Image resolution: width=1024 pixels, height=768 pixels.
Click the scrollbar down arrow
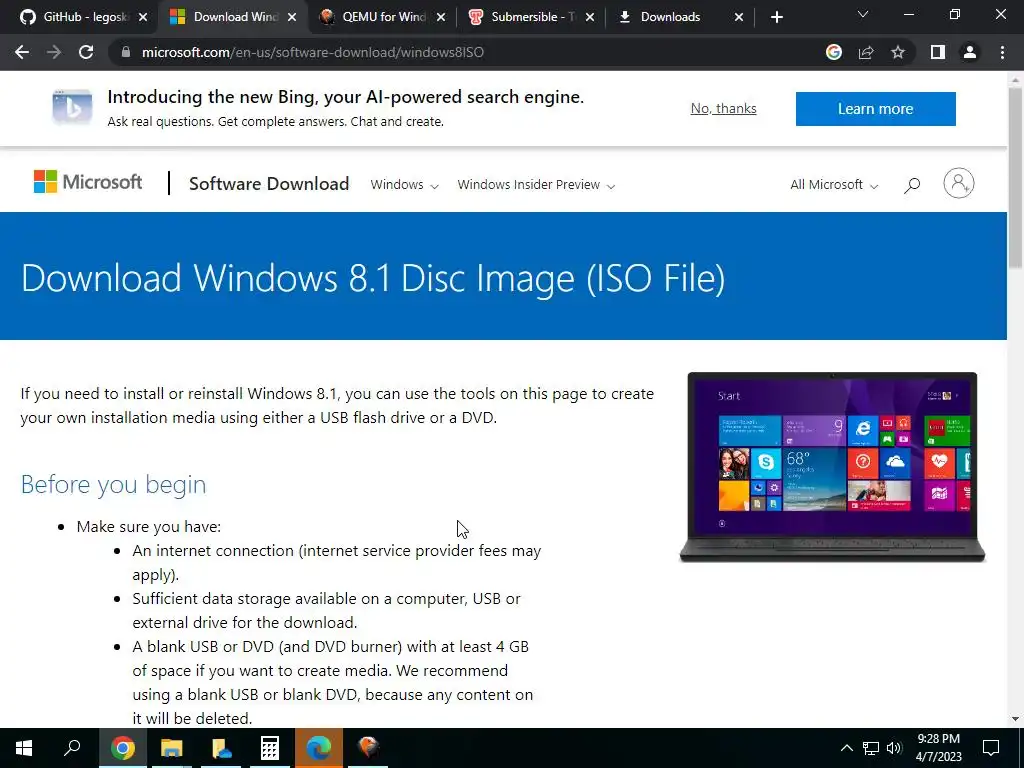click(x=1015, y=719)
